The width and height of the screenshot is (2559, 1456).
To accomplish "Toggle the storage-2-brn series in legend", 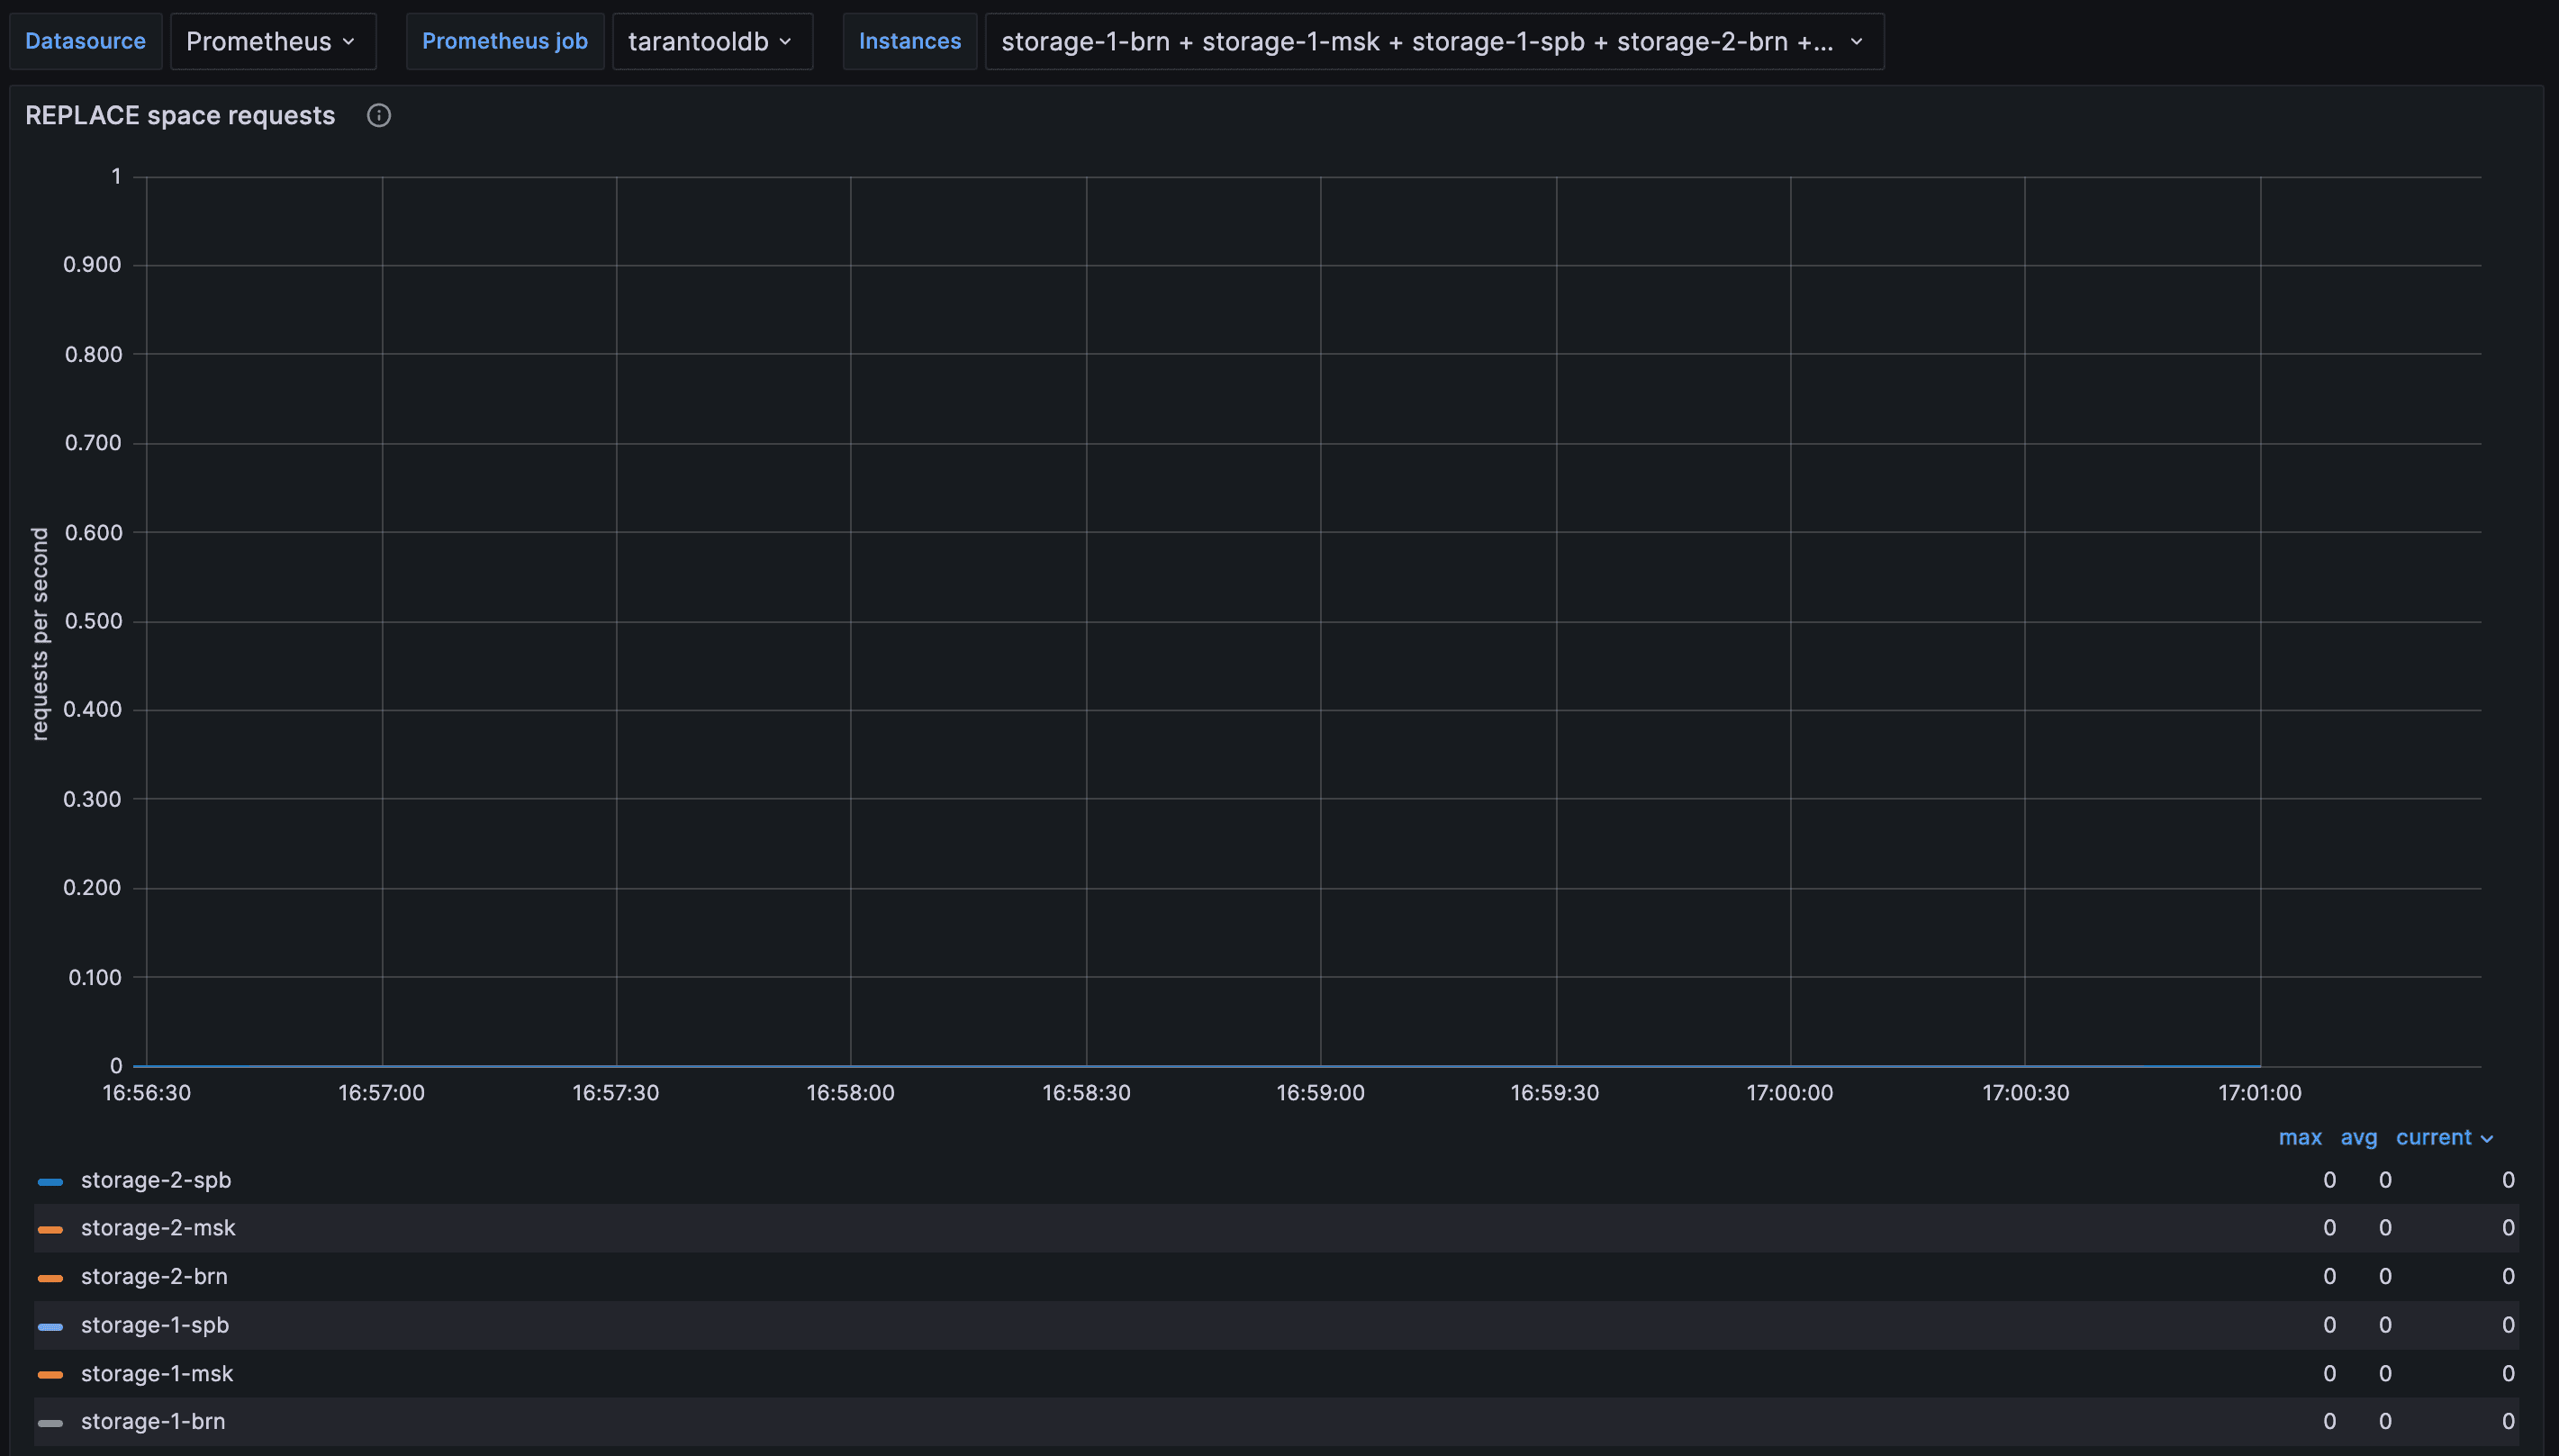I will tap(154, 1277).
